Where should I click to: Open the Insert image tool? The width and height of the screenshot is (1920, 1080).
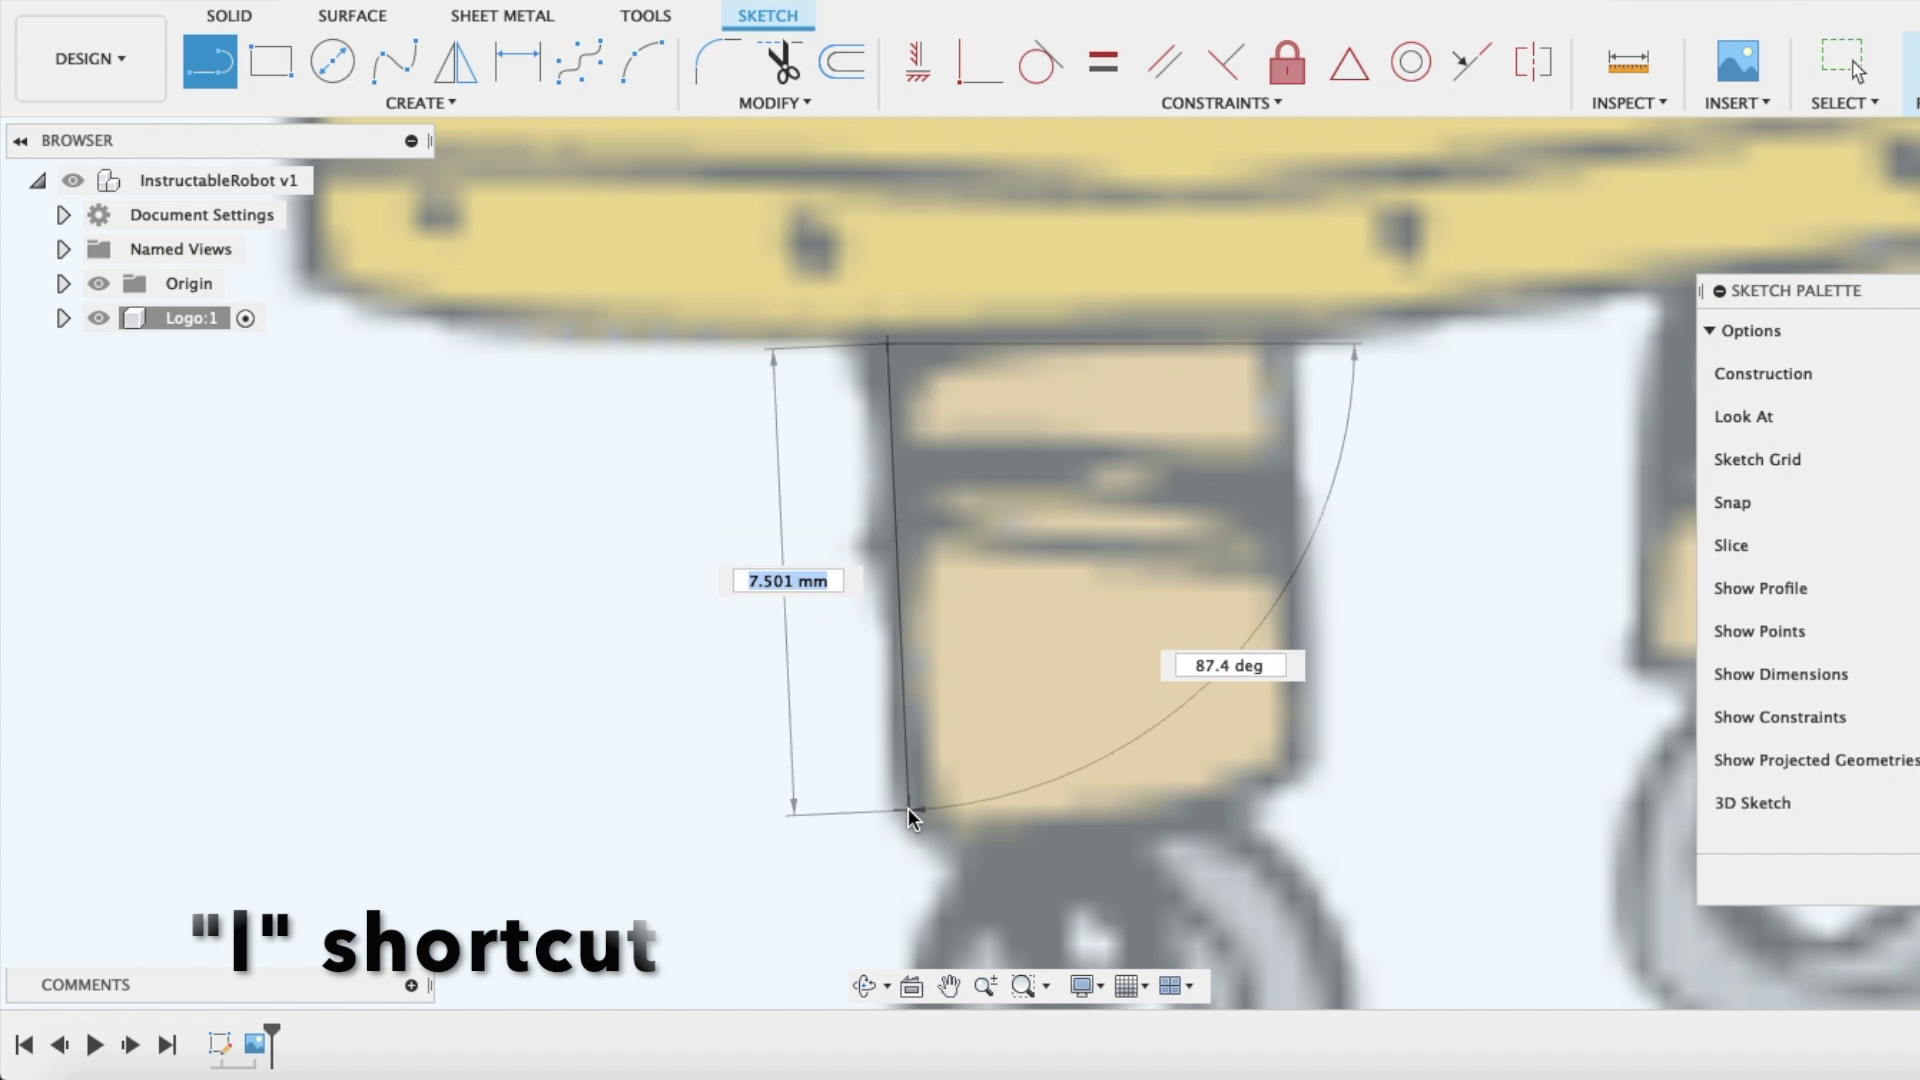1737,62
